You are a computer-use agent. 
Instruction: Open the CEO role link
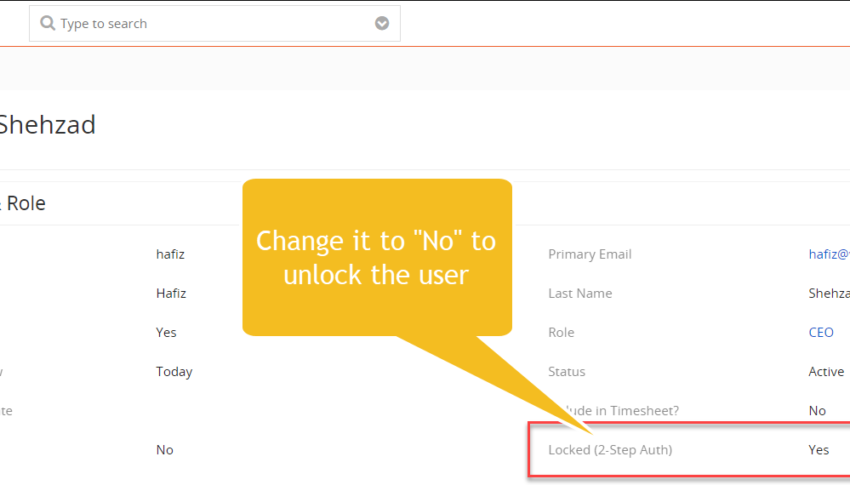pos(821,332)
